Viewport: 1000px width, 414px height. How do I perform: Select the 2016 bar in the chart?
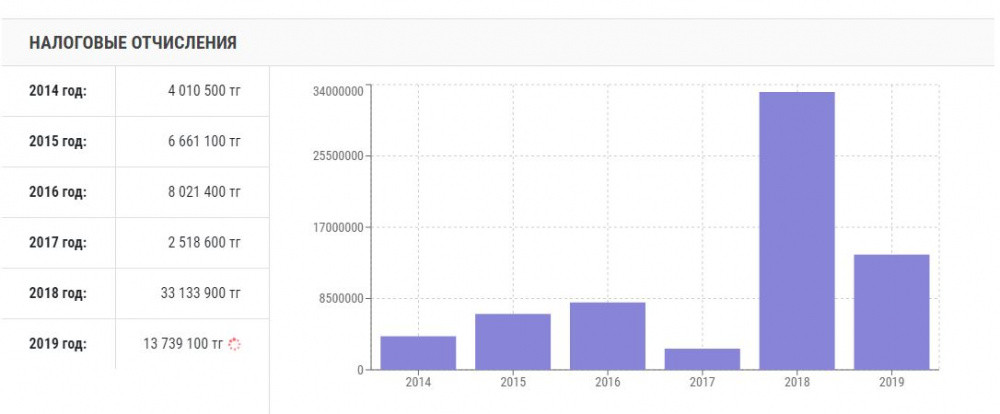point(607,335)
